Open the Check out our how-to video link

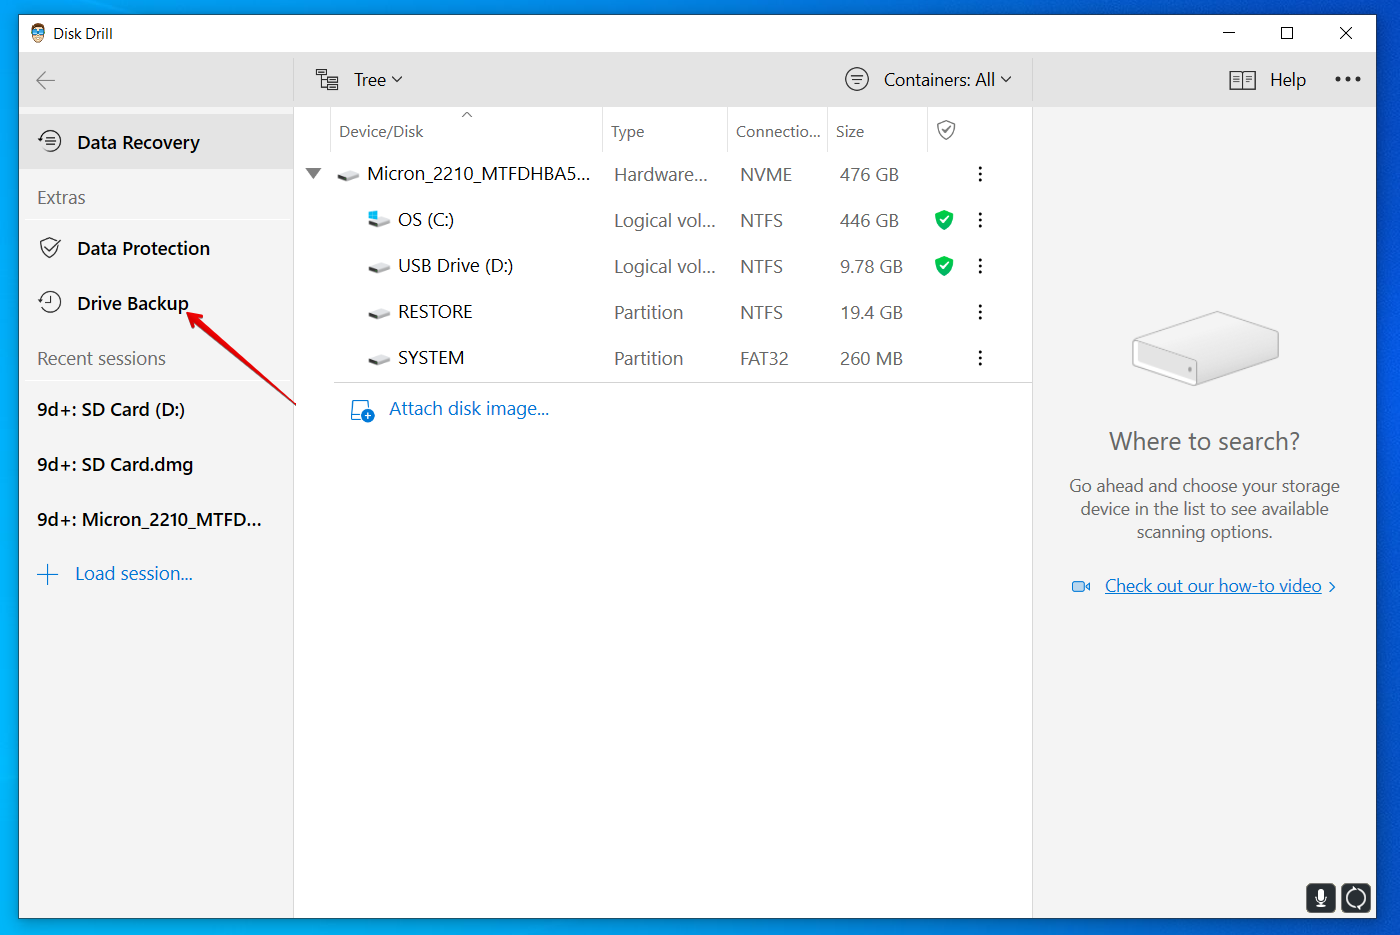1213,586
